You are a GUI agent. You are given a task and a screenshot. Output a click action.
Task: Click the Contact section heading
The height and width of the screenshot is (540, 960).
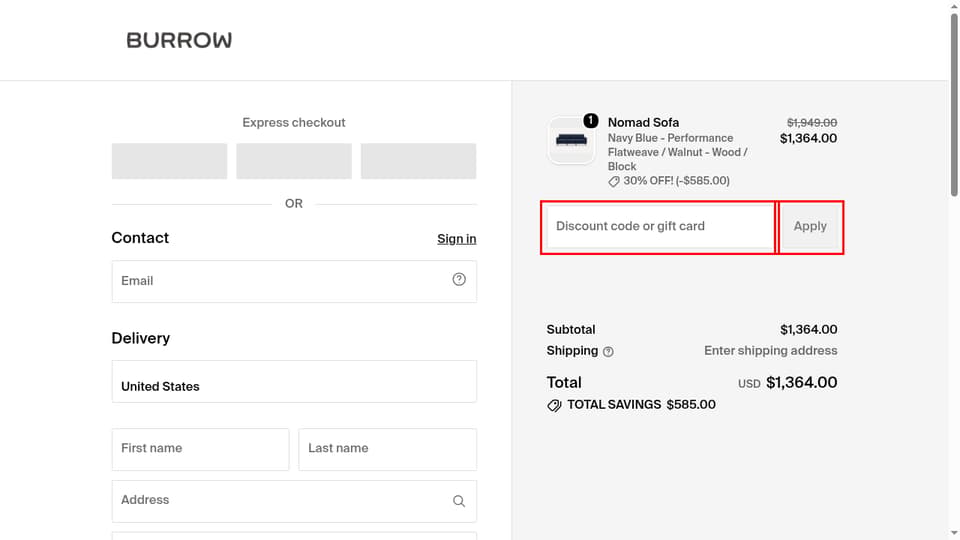click(x=140, y=238)
